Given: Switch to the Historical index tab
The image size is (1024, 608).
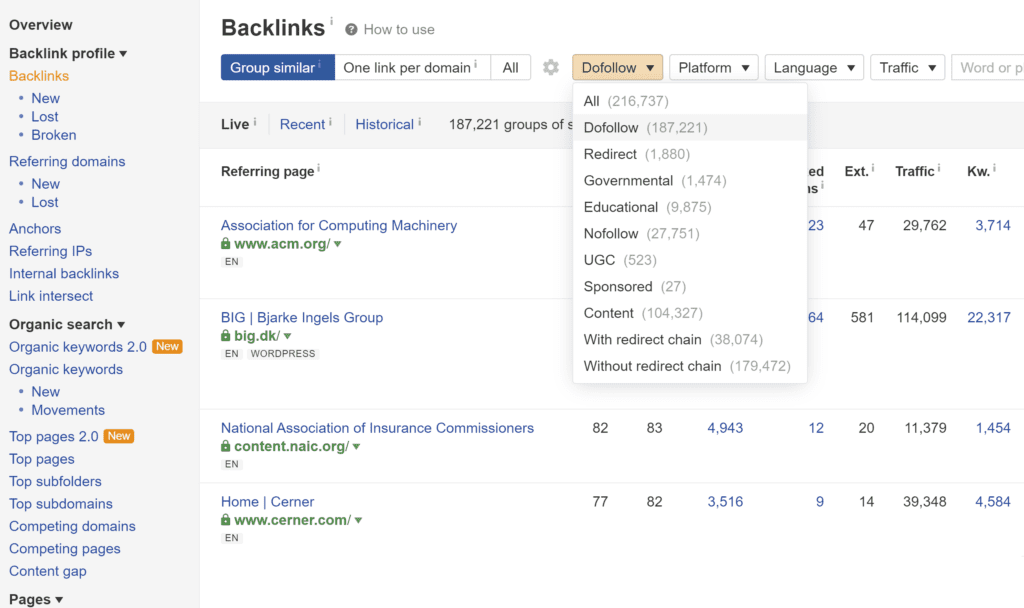Looking at the screenshot, I should click(385, 124).
